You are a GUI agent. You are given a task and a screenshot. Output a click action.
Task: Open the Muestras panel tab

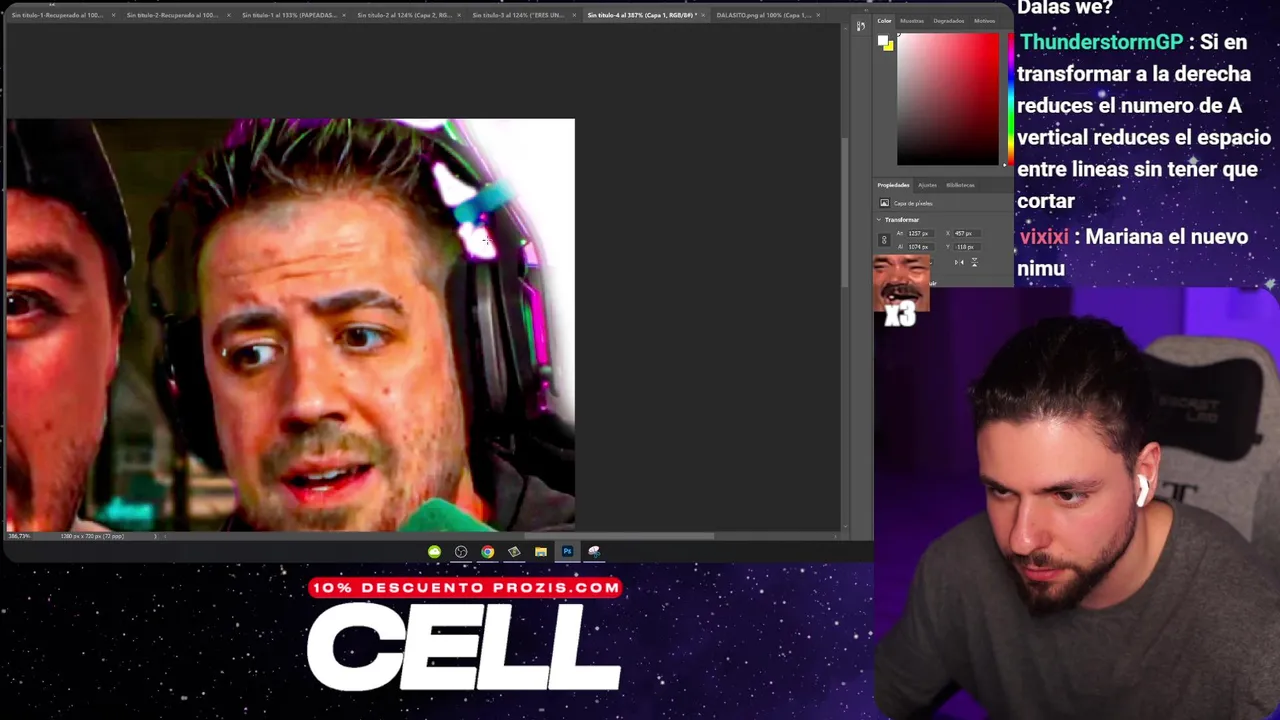tap(912, 21)
